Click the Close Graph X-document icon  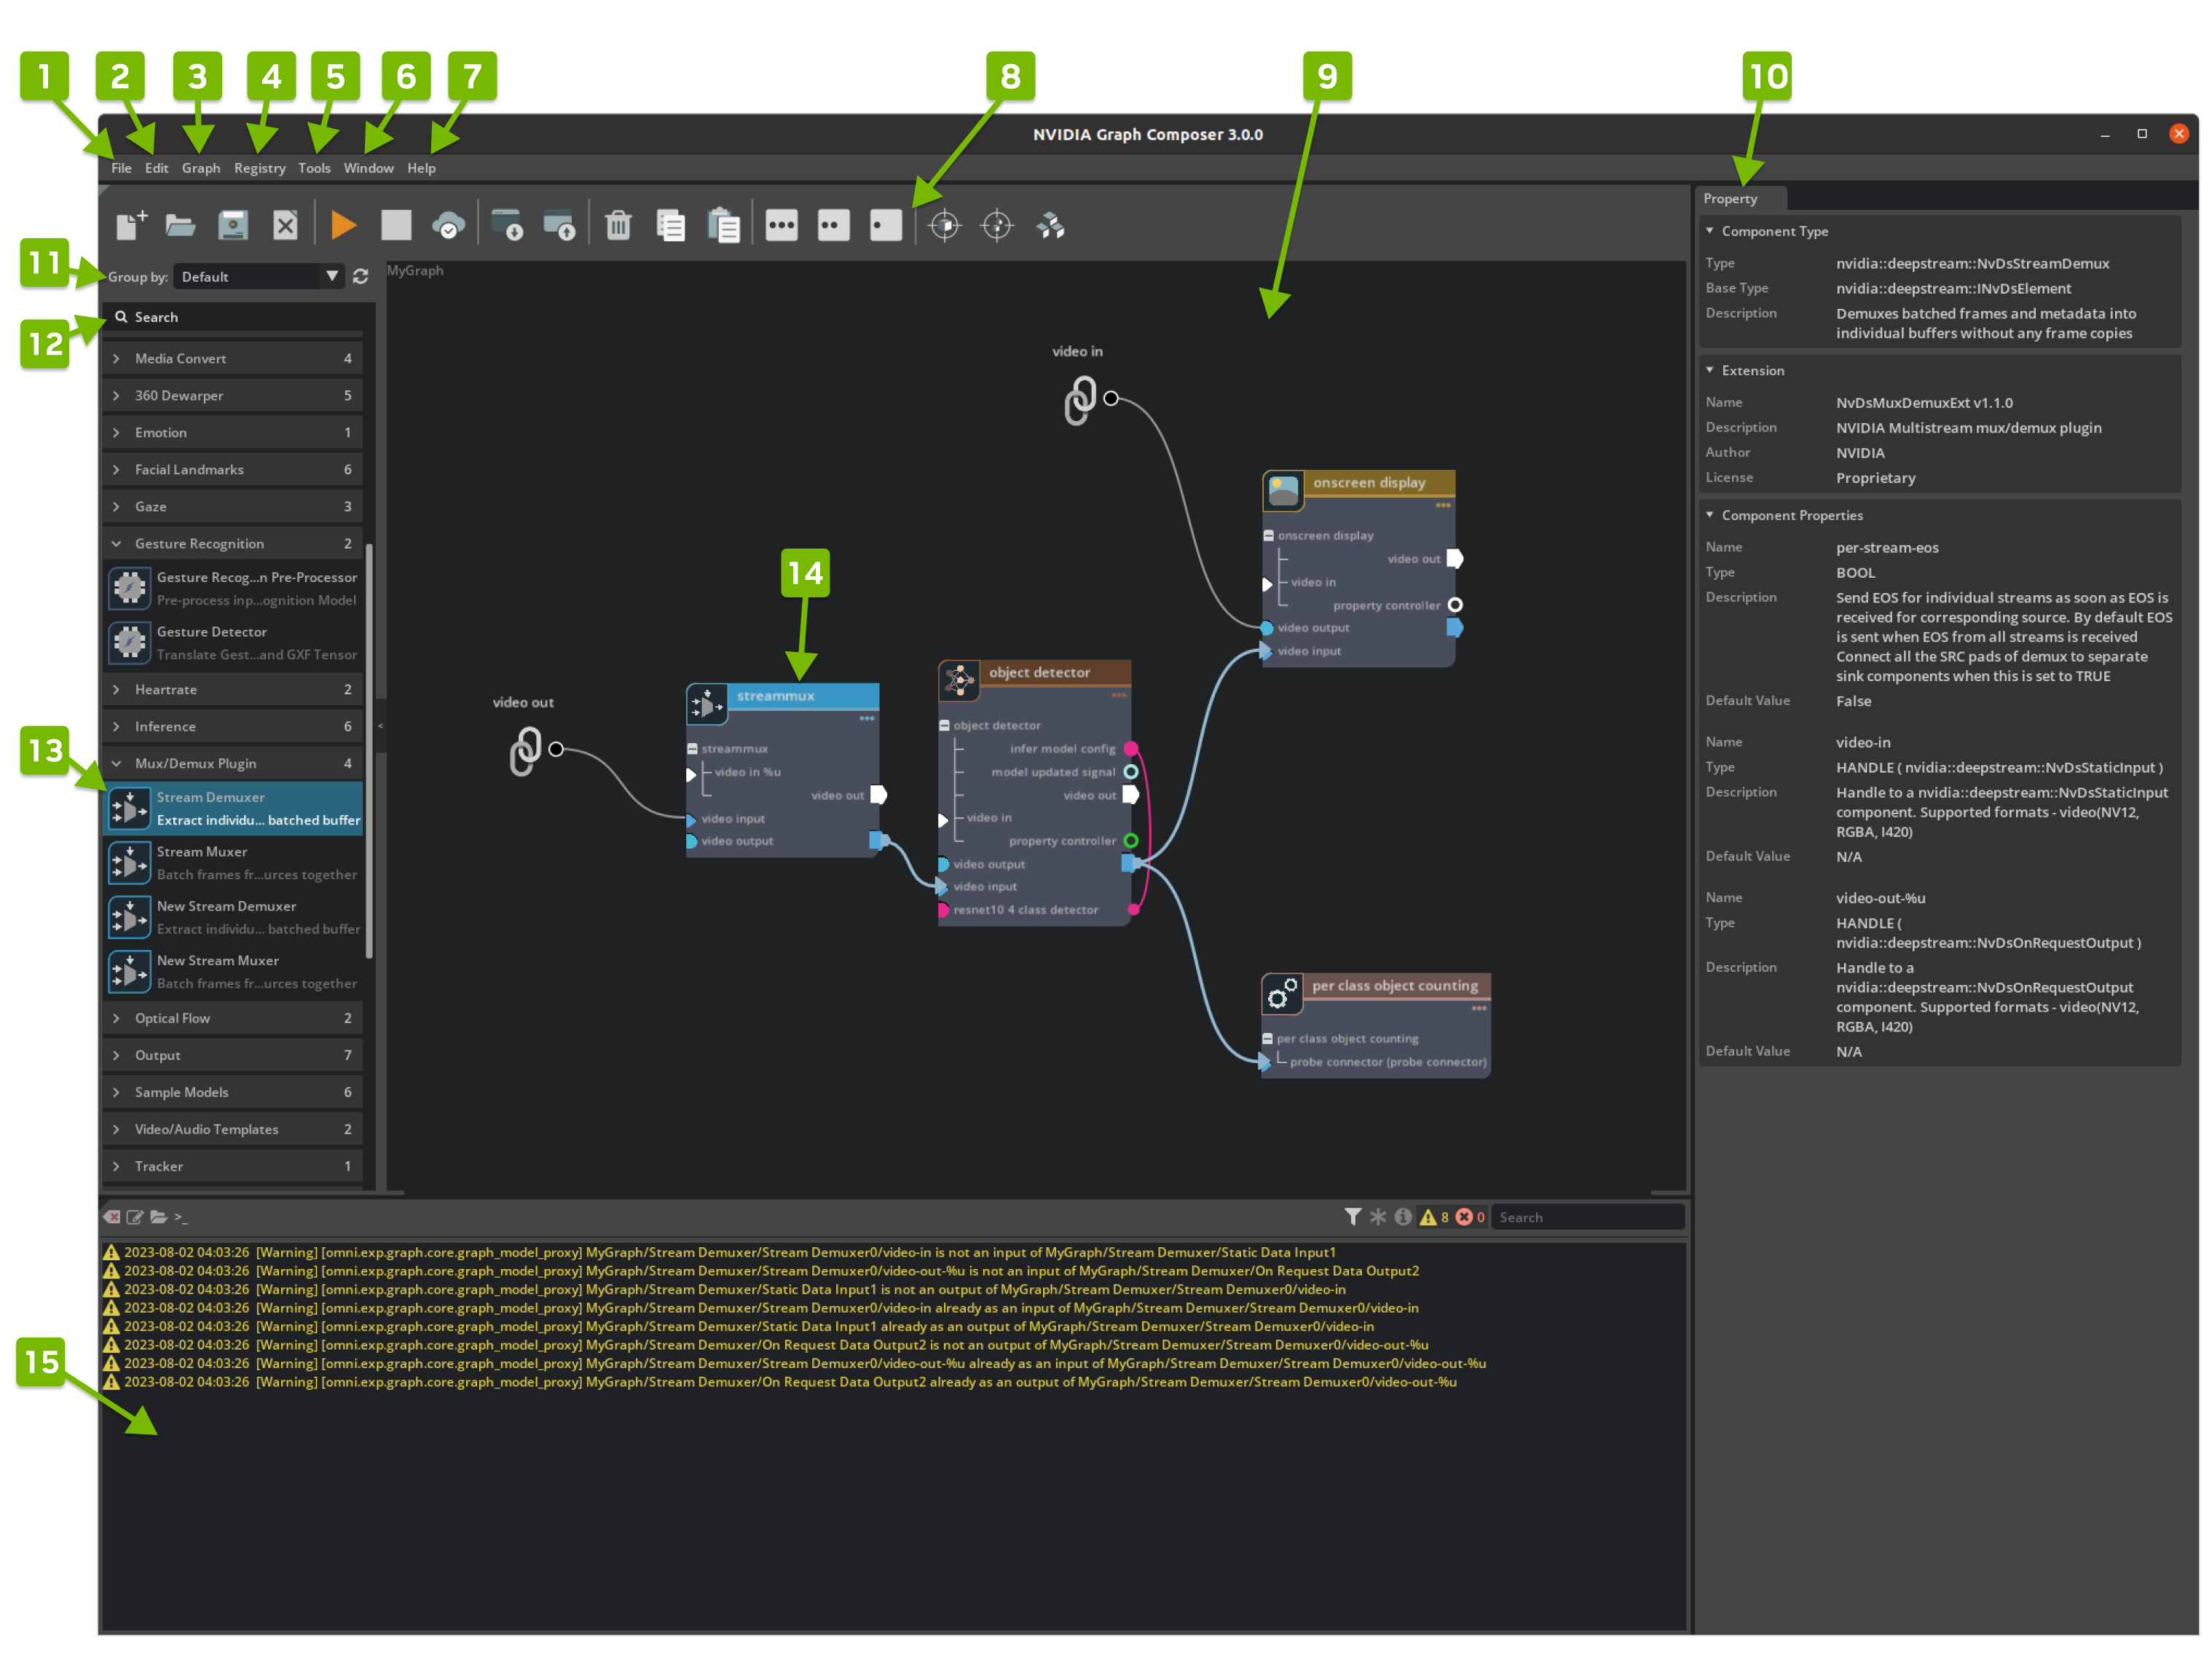point(285,225)
